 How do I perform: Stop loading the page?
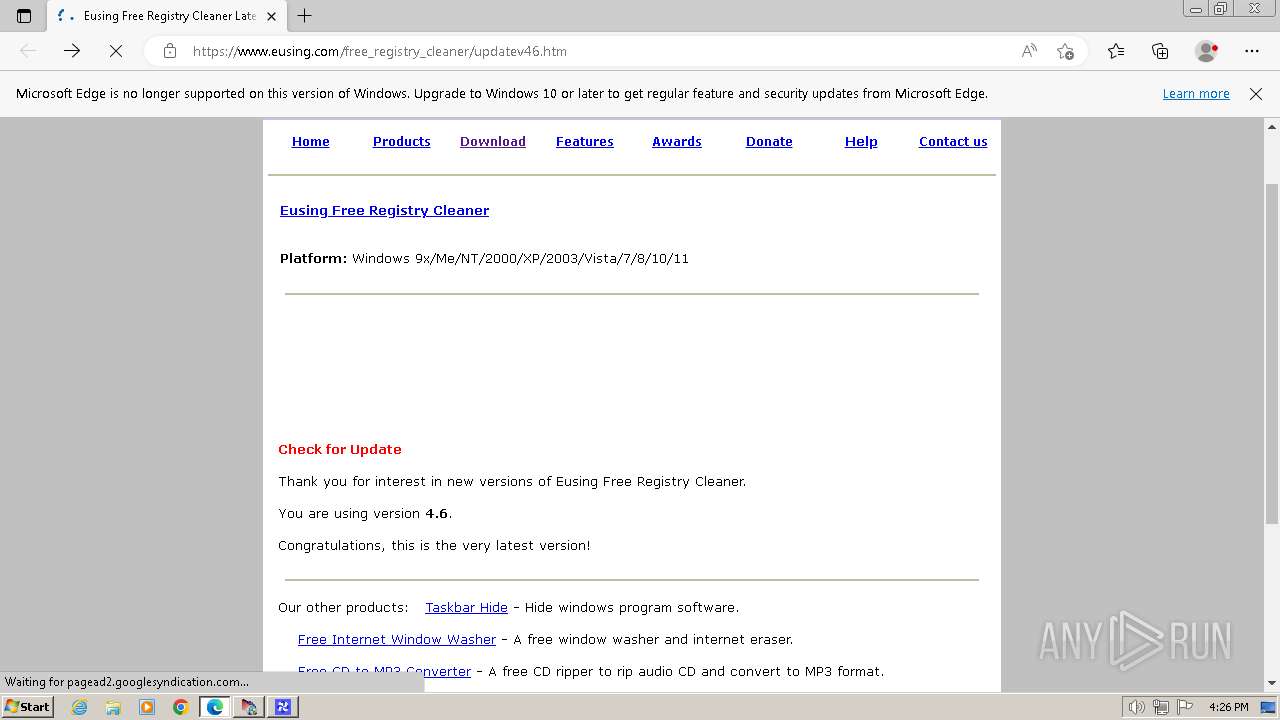(x=116, y=51)
